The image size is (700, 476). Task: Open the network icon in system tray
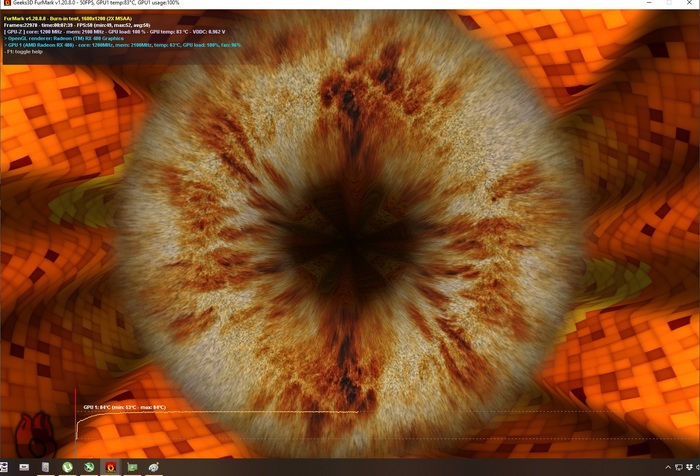tap(679, 468)
